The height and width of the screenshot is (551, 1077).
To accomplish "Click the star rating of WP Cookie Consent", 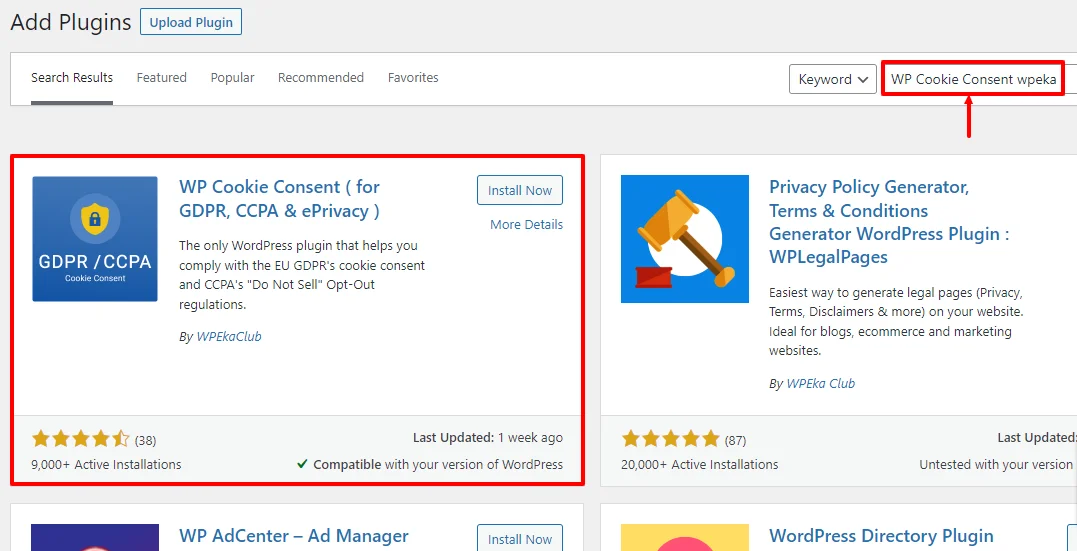I will [x=80, y=439].
